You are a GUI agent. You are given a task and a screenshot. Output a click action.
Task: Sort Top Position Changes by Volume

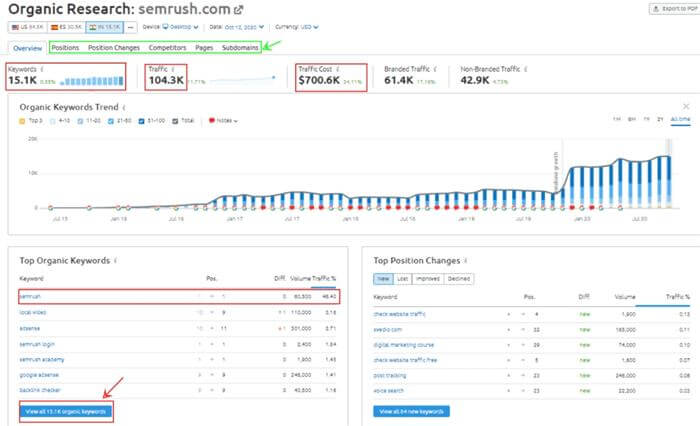pos(625,297)
